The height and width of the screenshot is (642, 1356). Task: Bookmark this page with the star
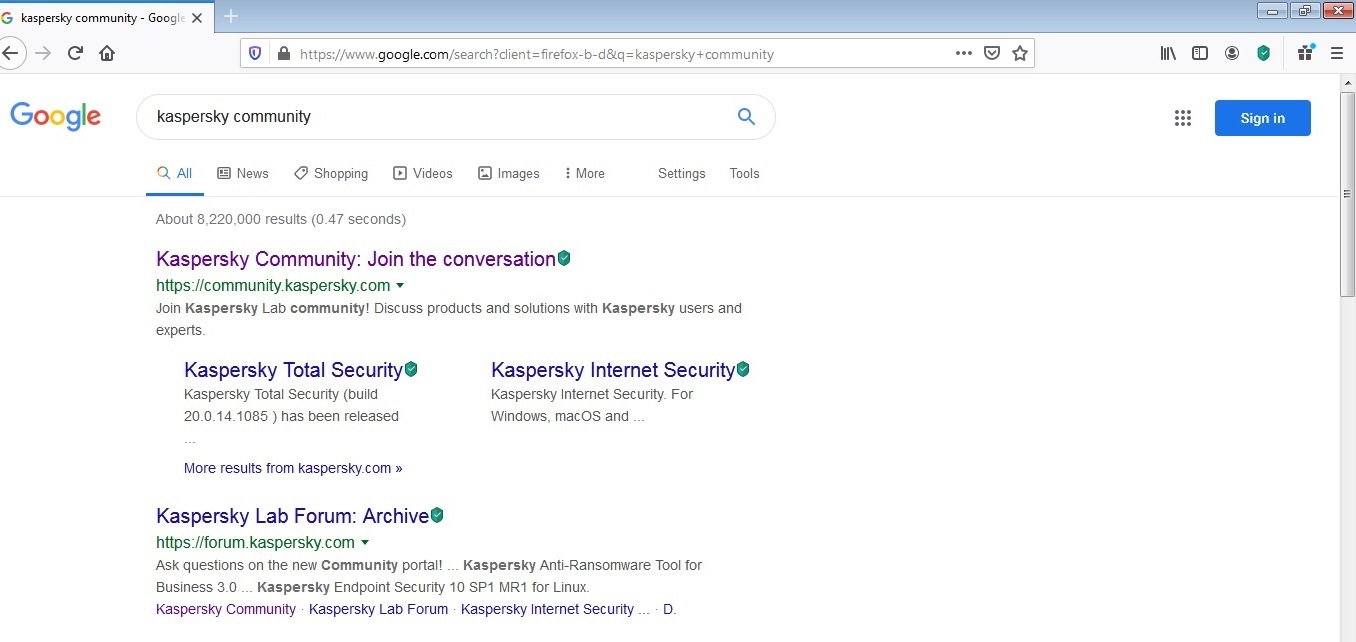tap(1020, 54)
